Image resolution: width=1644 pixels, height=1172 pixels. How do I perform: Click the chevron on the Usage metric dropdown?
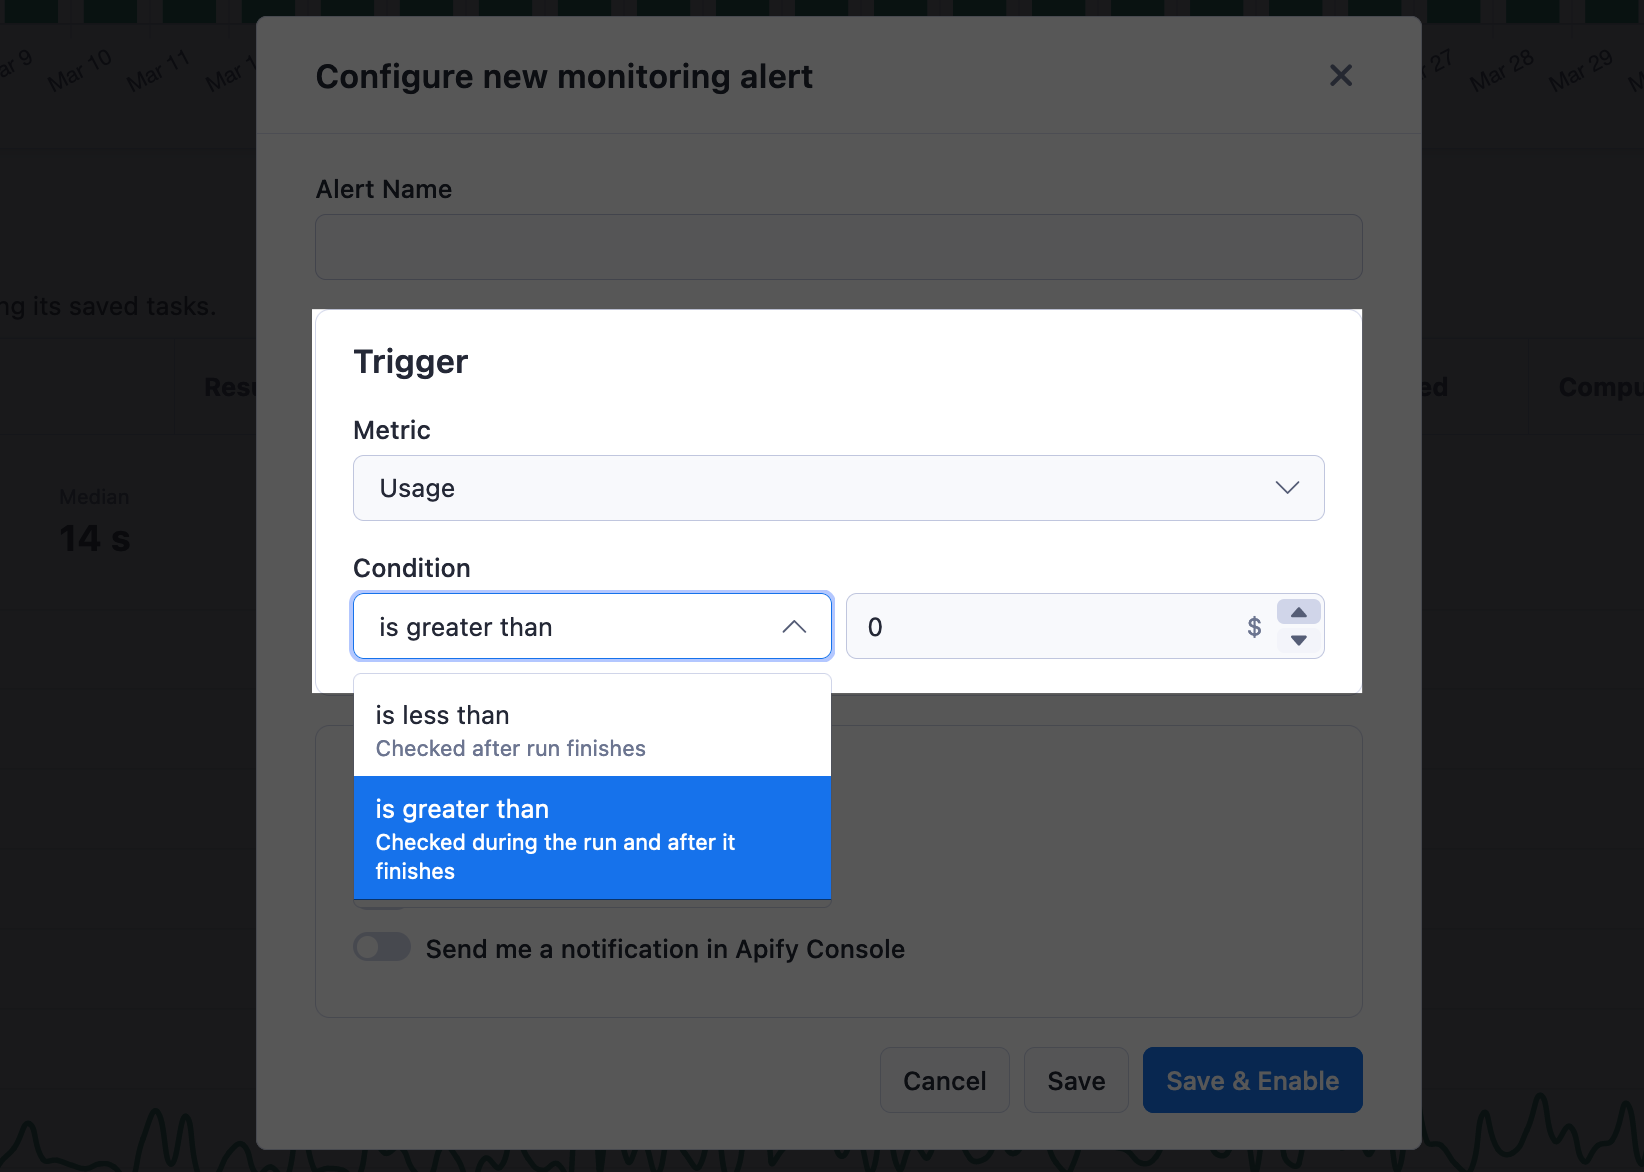point(1288,488)
